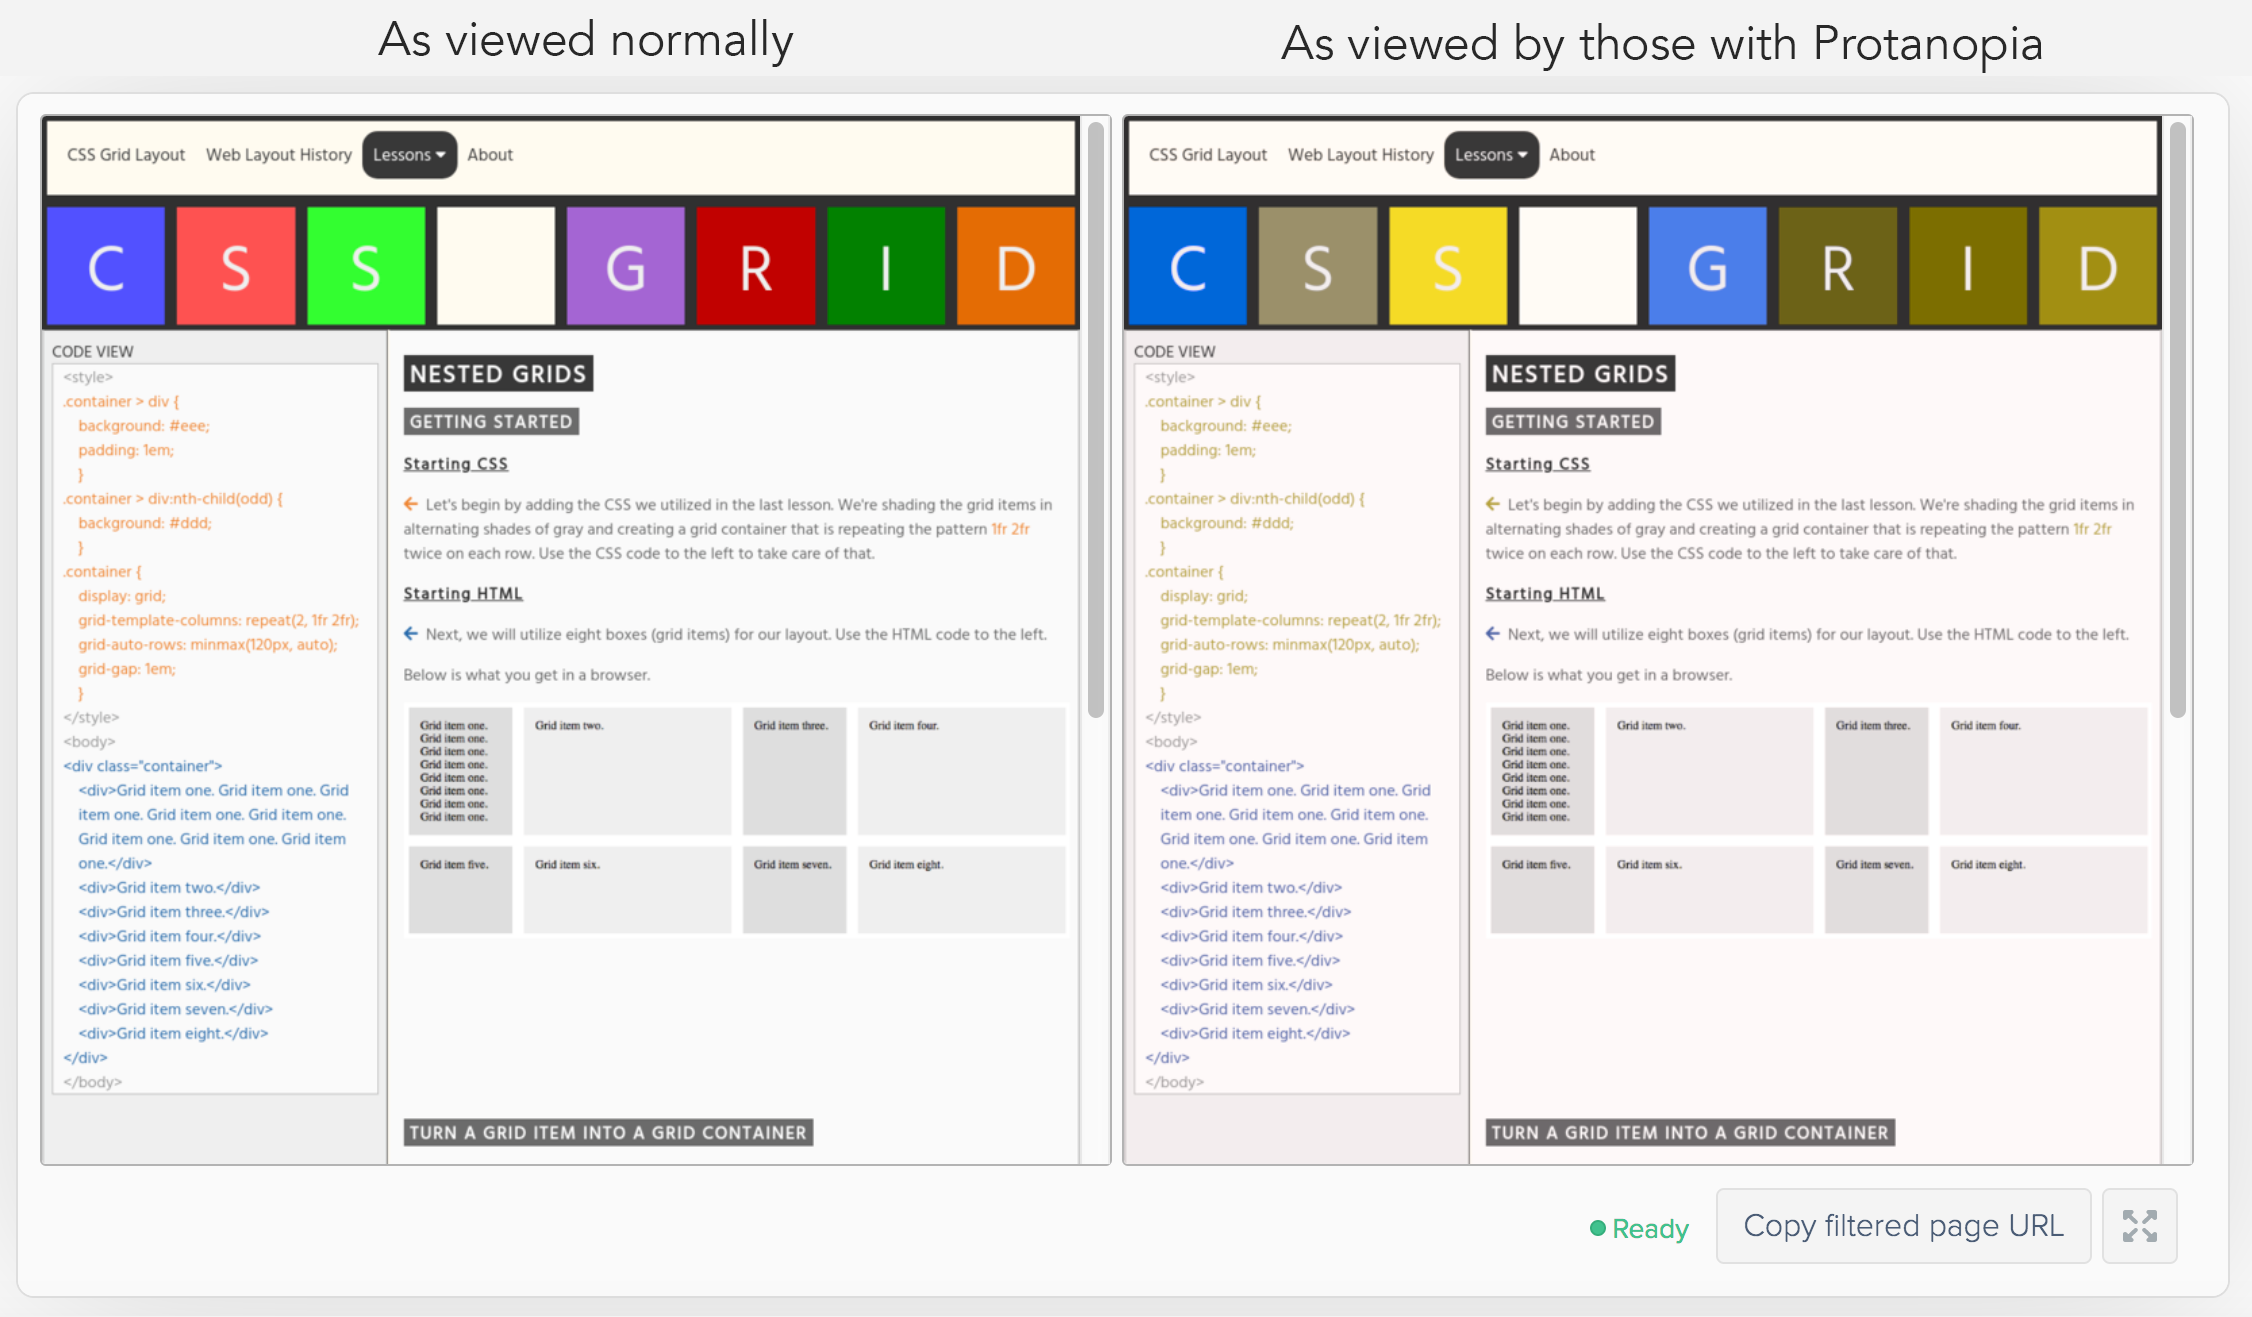Click the Starting HTML heading in Protanopia view

(1544, 593)
